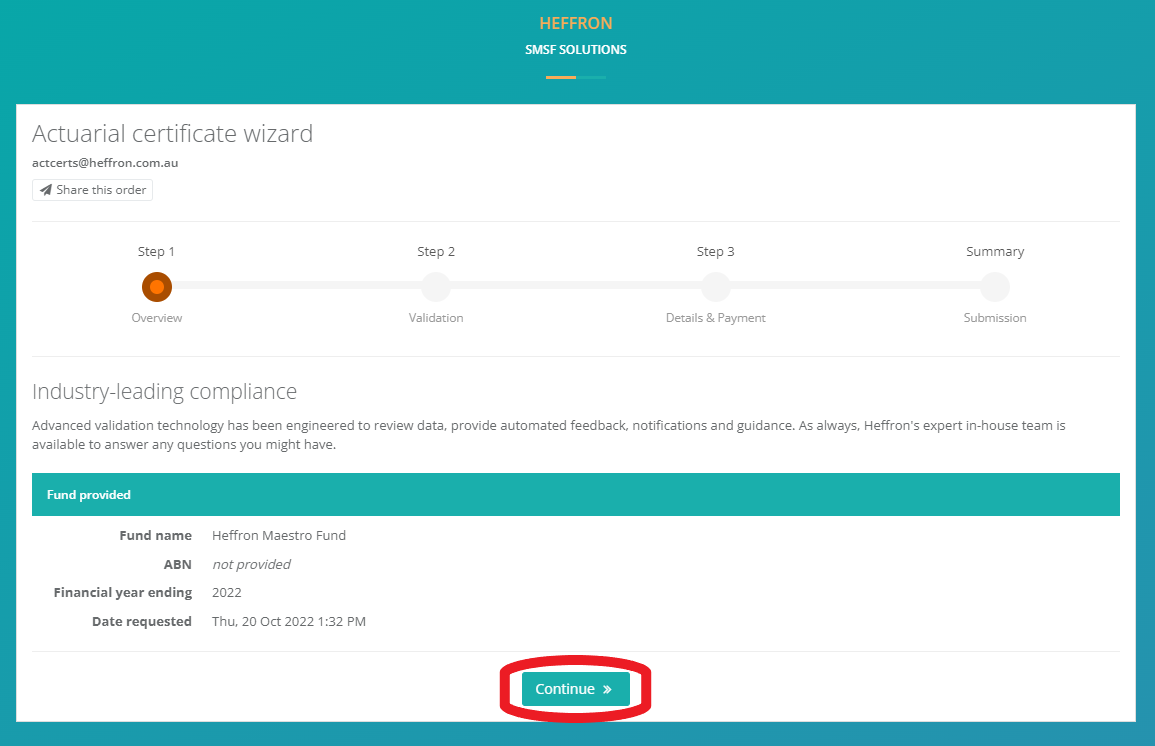Click the Details & Payment step label
Image resolution: width=1155 pixels, height=746 pixels.
[x=716, y=317]
